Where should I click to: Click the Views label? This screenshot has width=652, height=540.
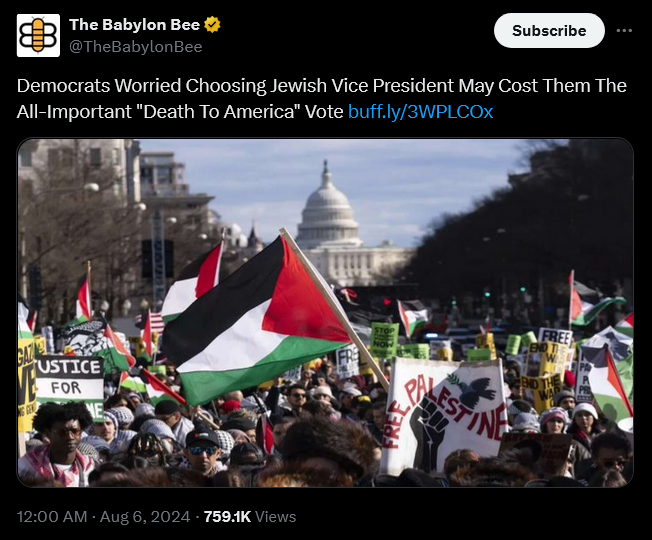tap(275, 517)
